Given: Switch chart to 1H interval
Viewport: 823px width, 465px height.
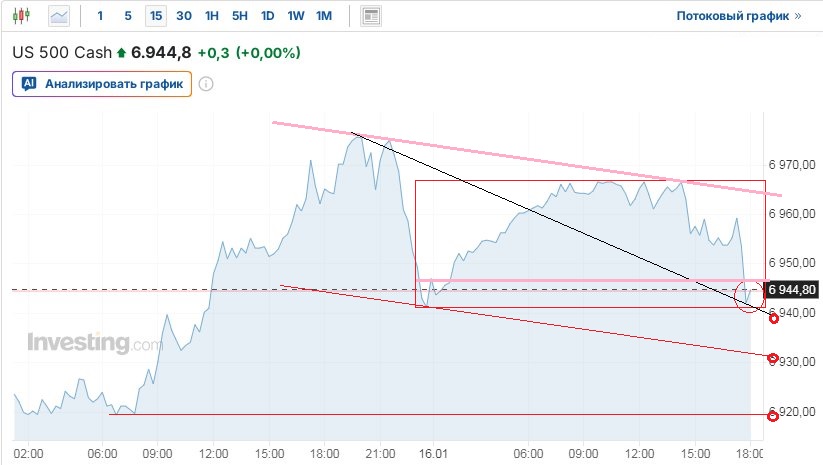Looking at the screenshot, I should tap(212, 16).
